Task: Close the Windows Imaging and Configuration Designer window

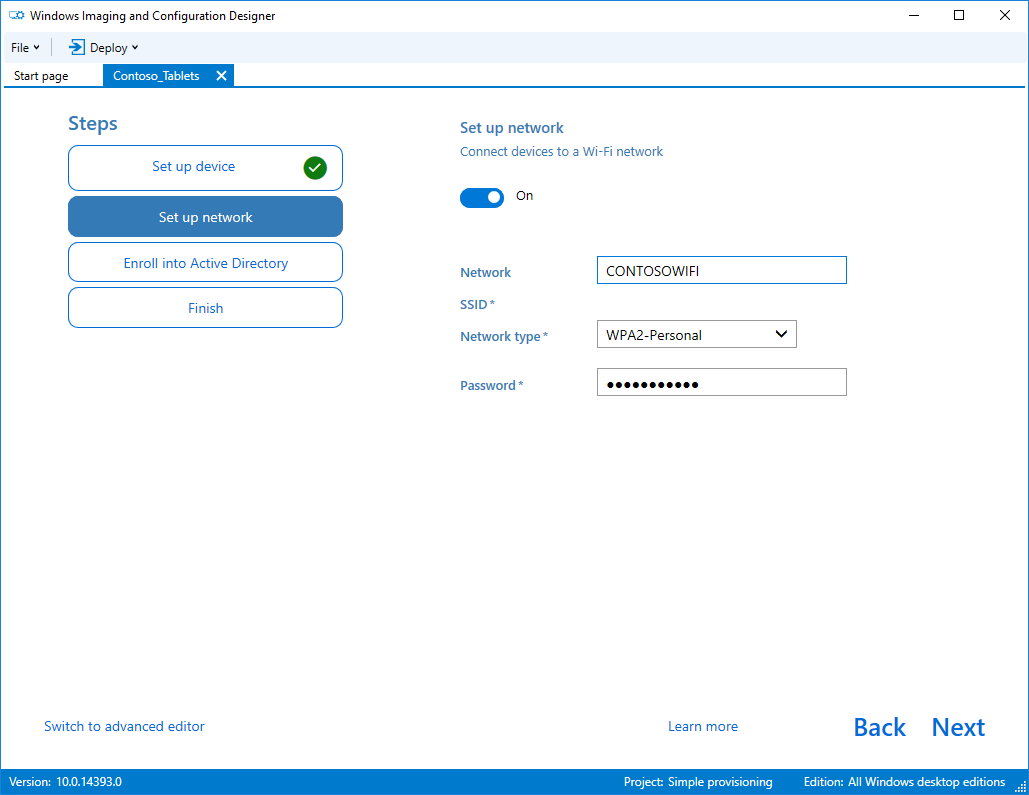Action: [x=1004, y=15]
